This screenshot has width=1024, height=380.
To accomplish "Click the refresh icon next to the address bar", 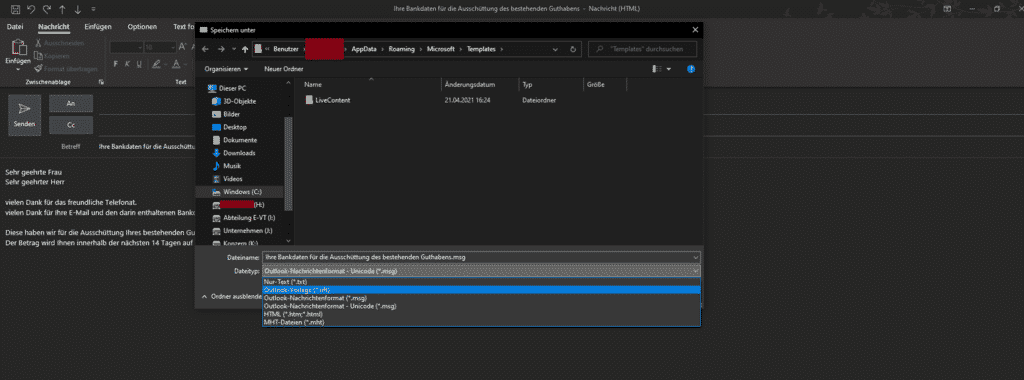I will (573, 49).
